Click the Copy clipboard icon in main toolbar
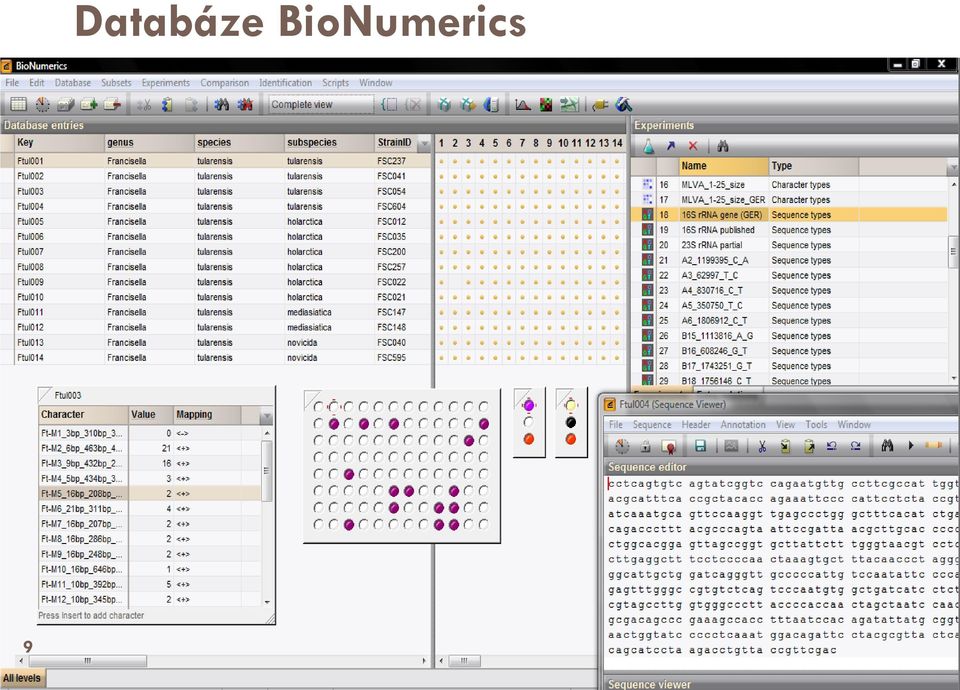The image size is (960, 690). click(x=167, y=105)
